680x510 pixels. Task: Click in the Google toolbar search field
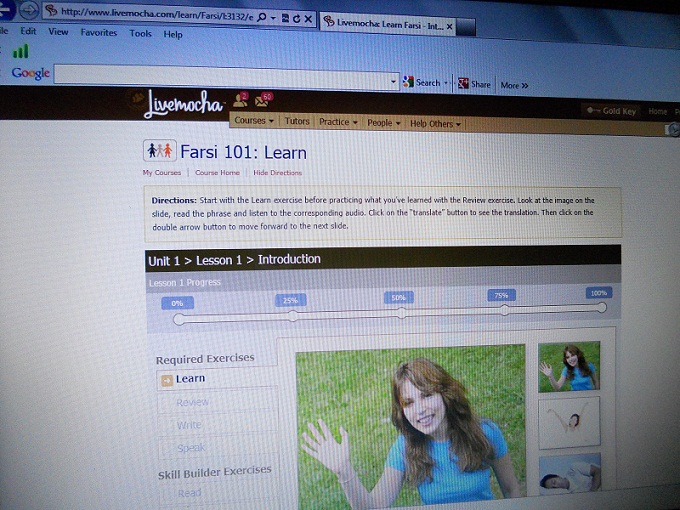(x=225, y=77)
